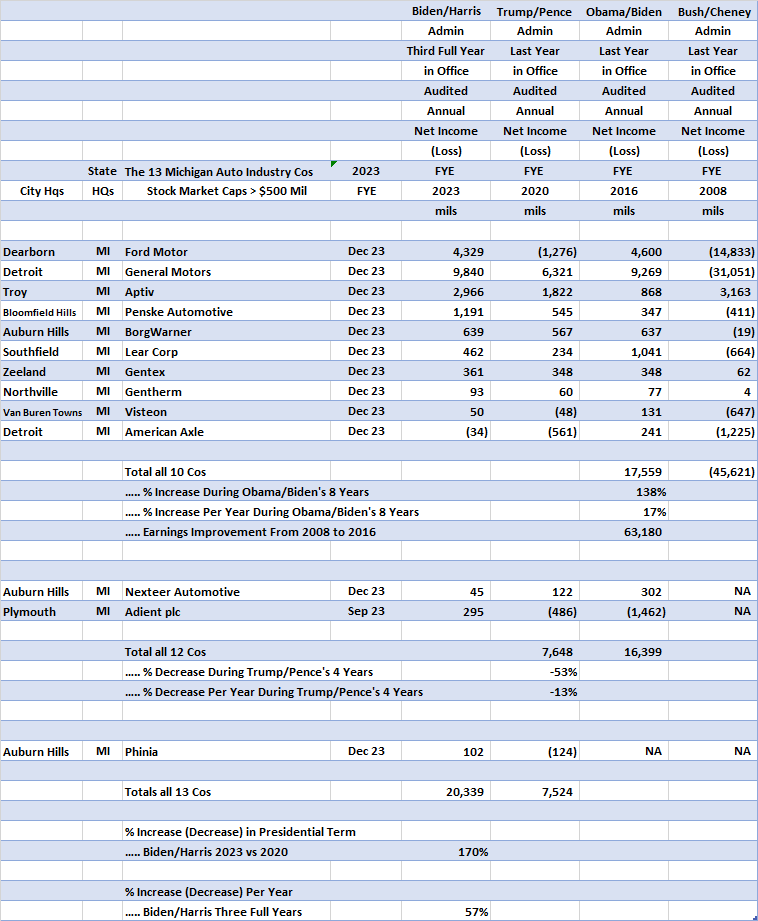Click the Van Buren Towns cell
Image resolution: width=758 pixels, height=921 pixels.
(x=42, y=411)
